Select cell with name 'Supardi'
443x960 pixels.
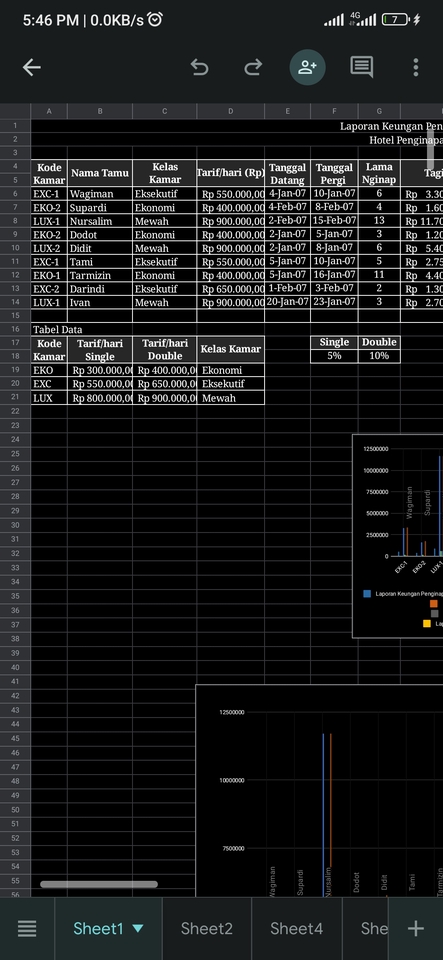tap(100, 208)
